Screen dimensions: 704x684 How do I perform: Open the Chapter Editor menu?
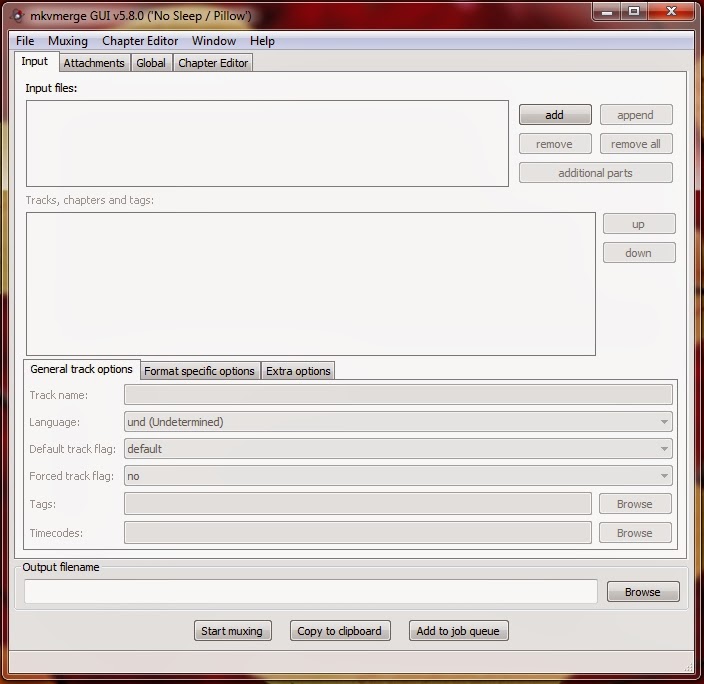[x=140, y=41]
